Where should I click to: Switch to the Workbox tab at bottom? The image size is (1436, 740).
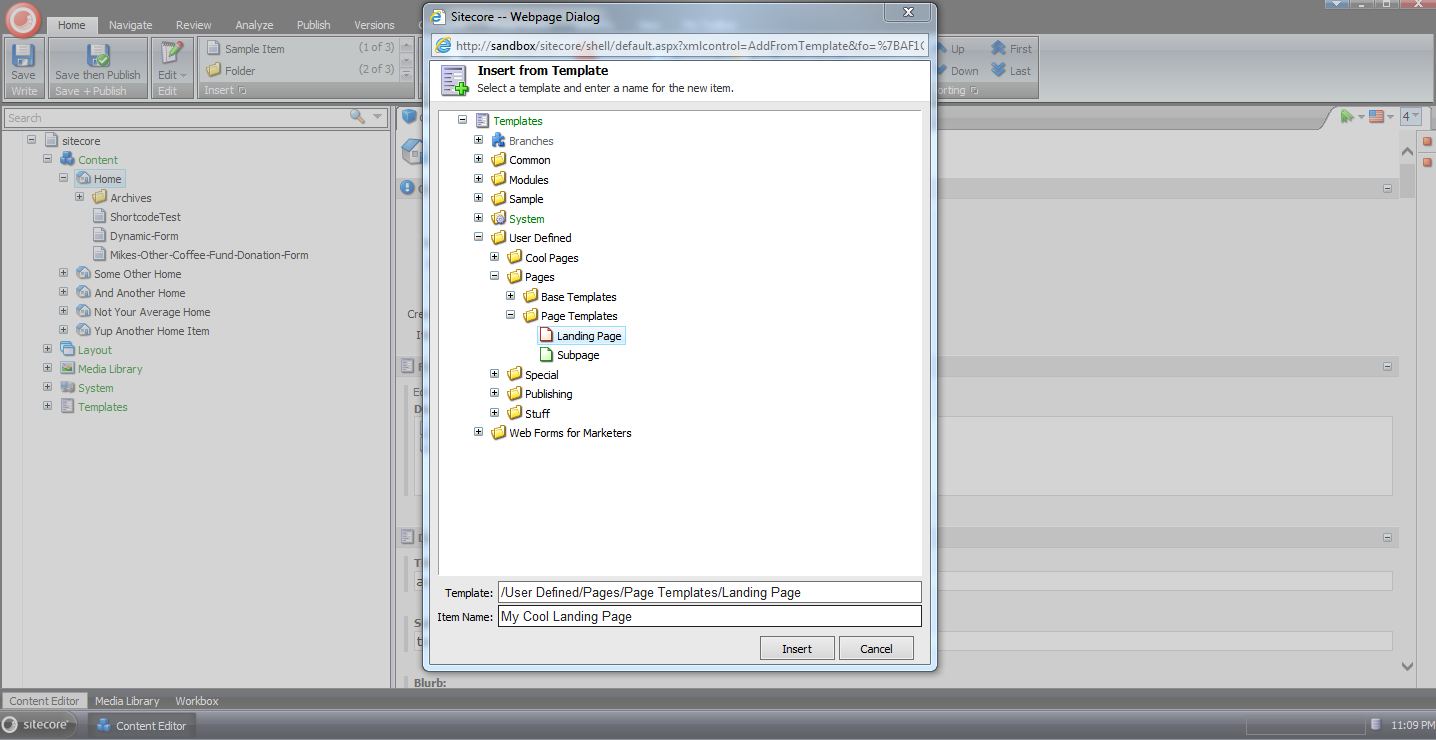[x=196, y=701]
